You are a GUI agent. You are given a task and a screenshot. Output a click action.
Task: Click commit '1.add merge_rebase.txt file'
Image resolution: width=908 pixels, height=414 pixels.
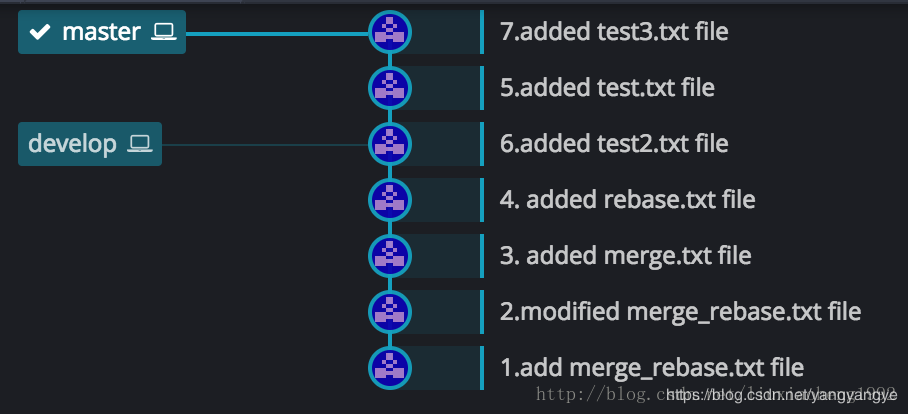[x=651, y=368]
